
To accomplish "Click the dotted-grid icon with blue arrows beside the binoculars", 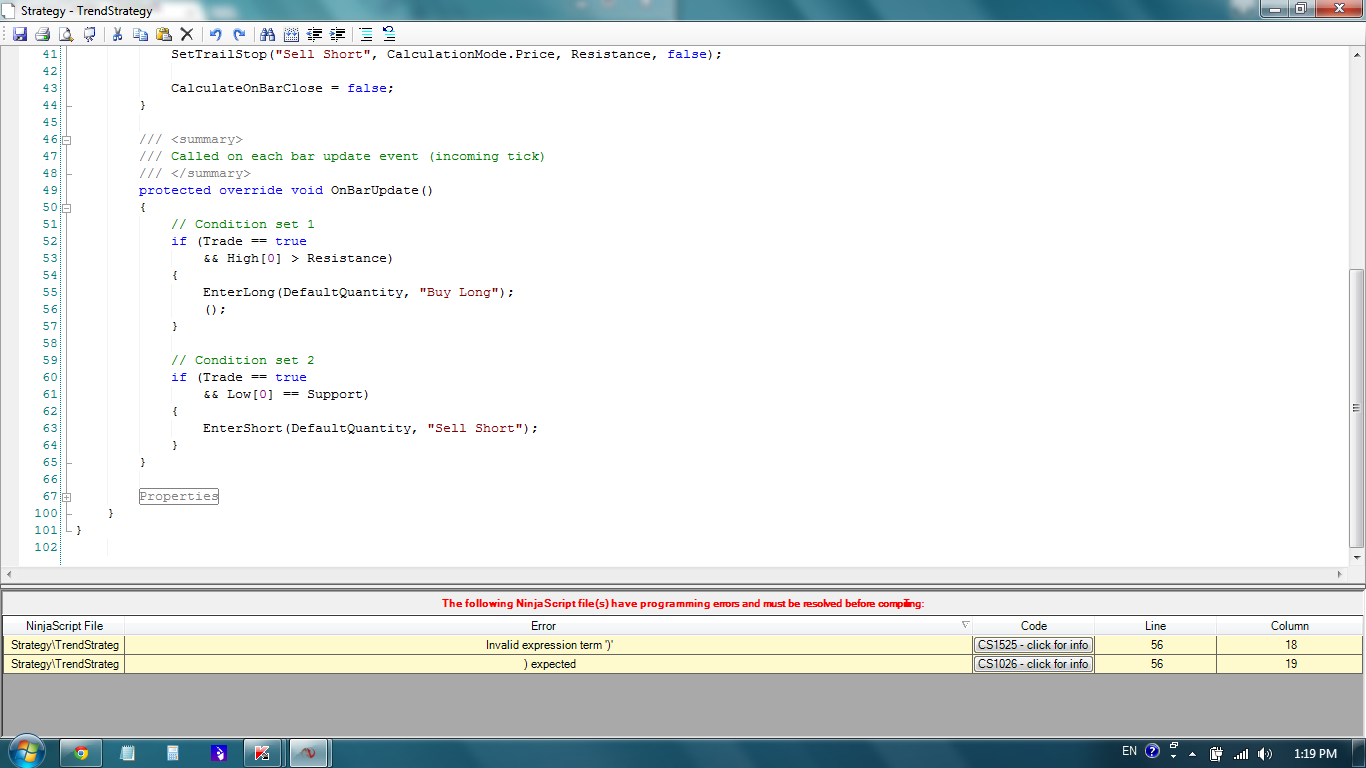I will (291, 34).
